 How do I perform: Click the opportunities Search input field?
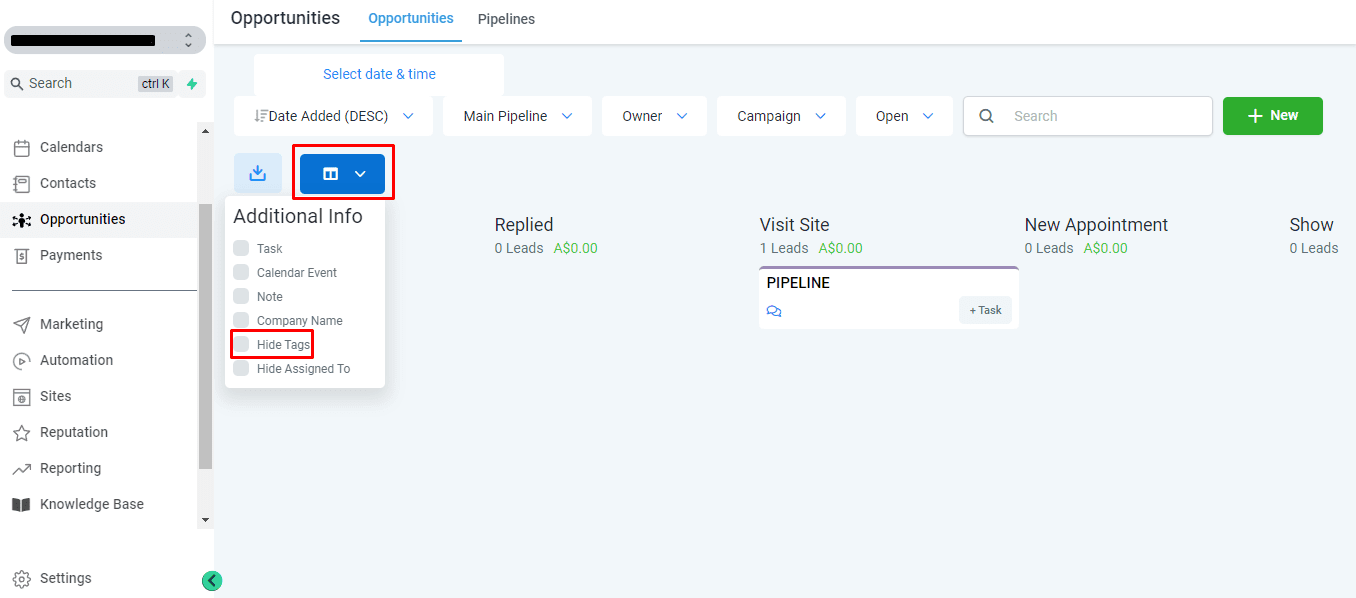pos(1088,116)
